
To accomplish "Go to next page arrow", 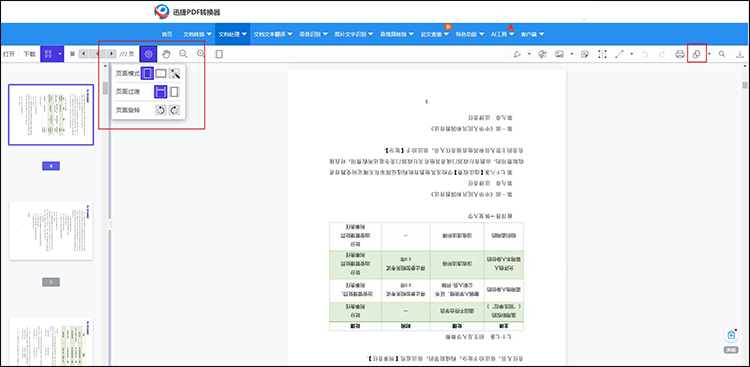I will [111, 54].
